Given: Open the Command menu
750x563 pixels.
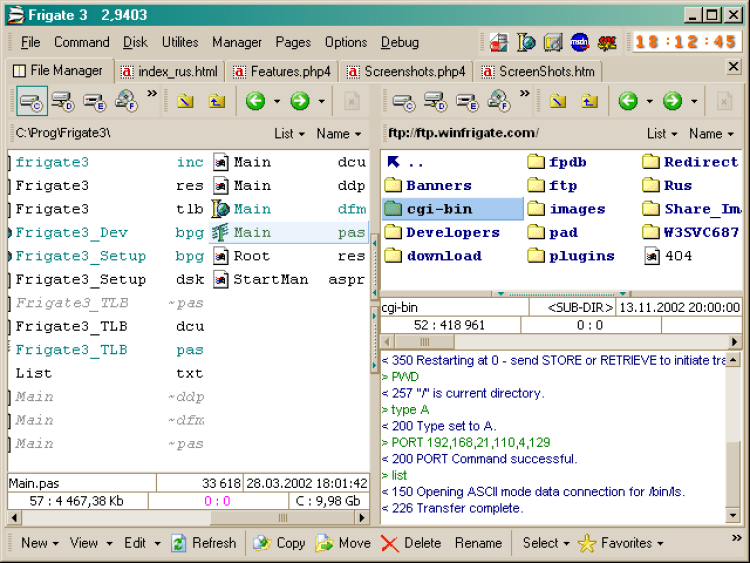Looking at the screenshot, I should pos(81,43).
